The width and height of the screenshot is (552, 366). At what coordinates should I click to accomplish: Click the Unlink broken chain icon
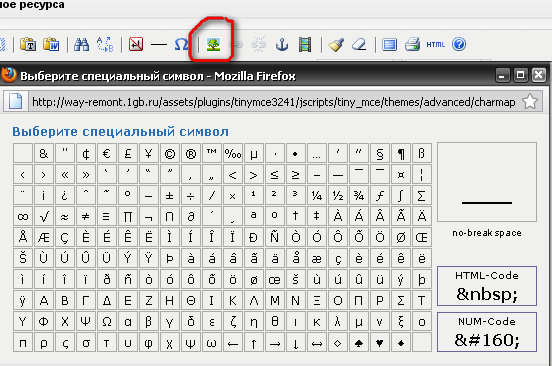pos(259,44)
